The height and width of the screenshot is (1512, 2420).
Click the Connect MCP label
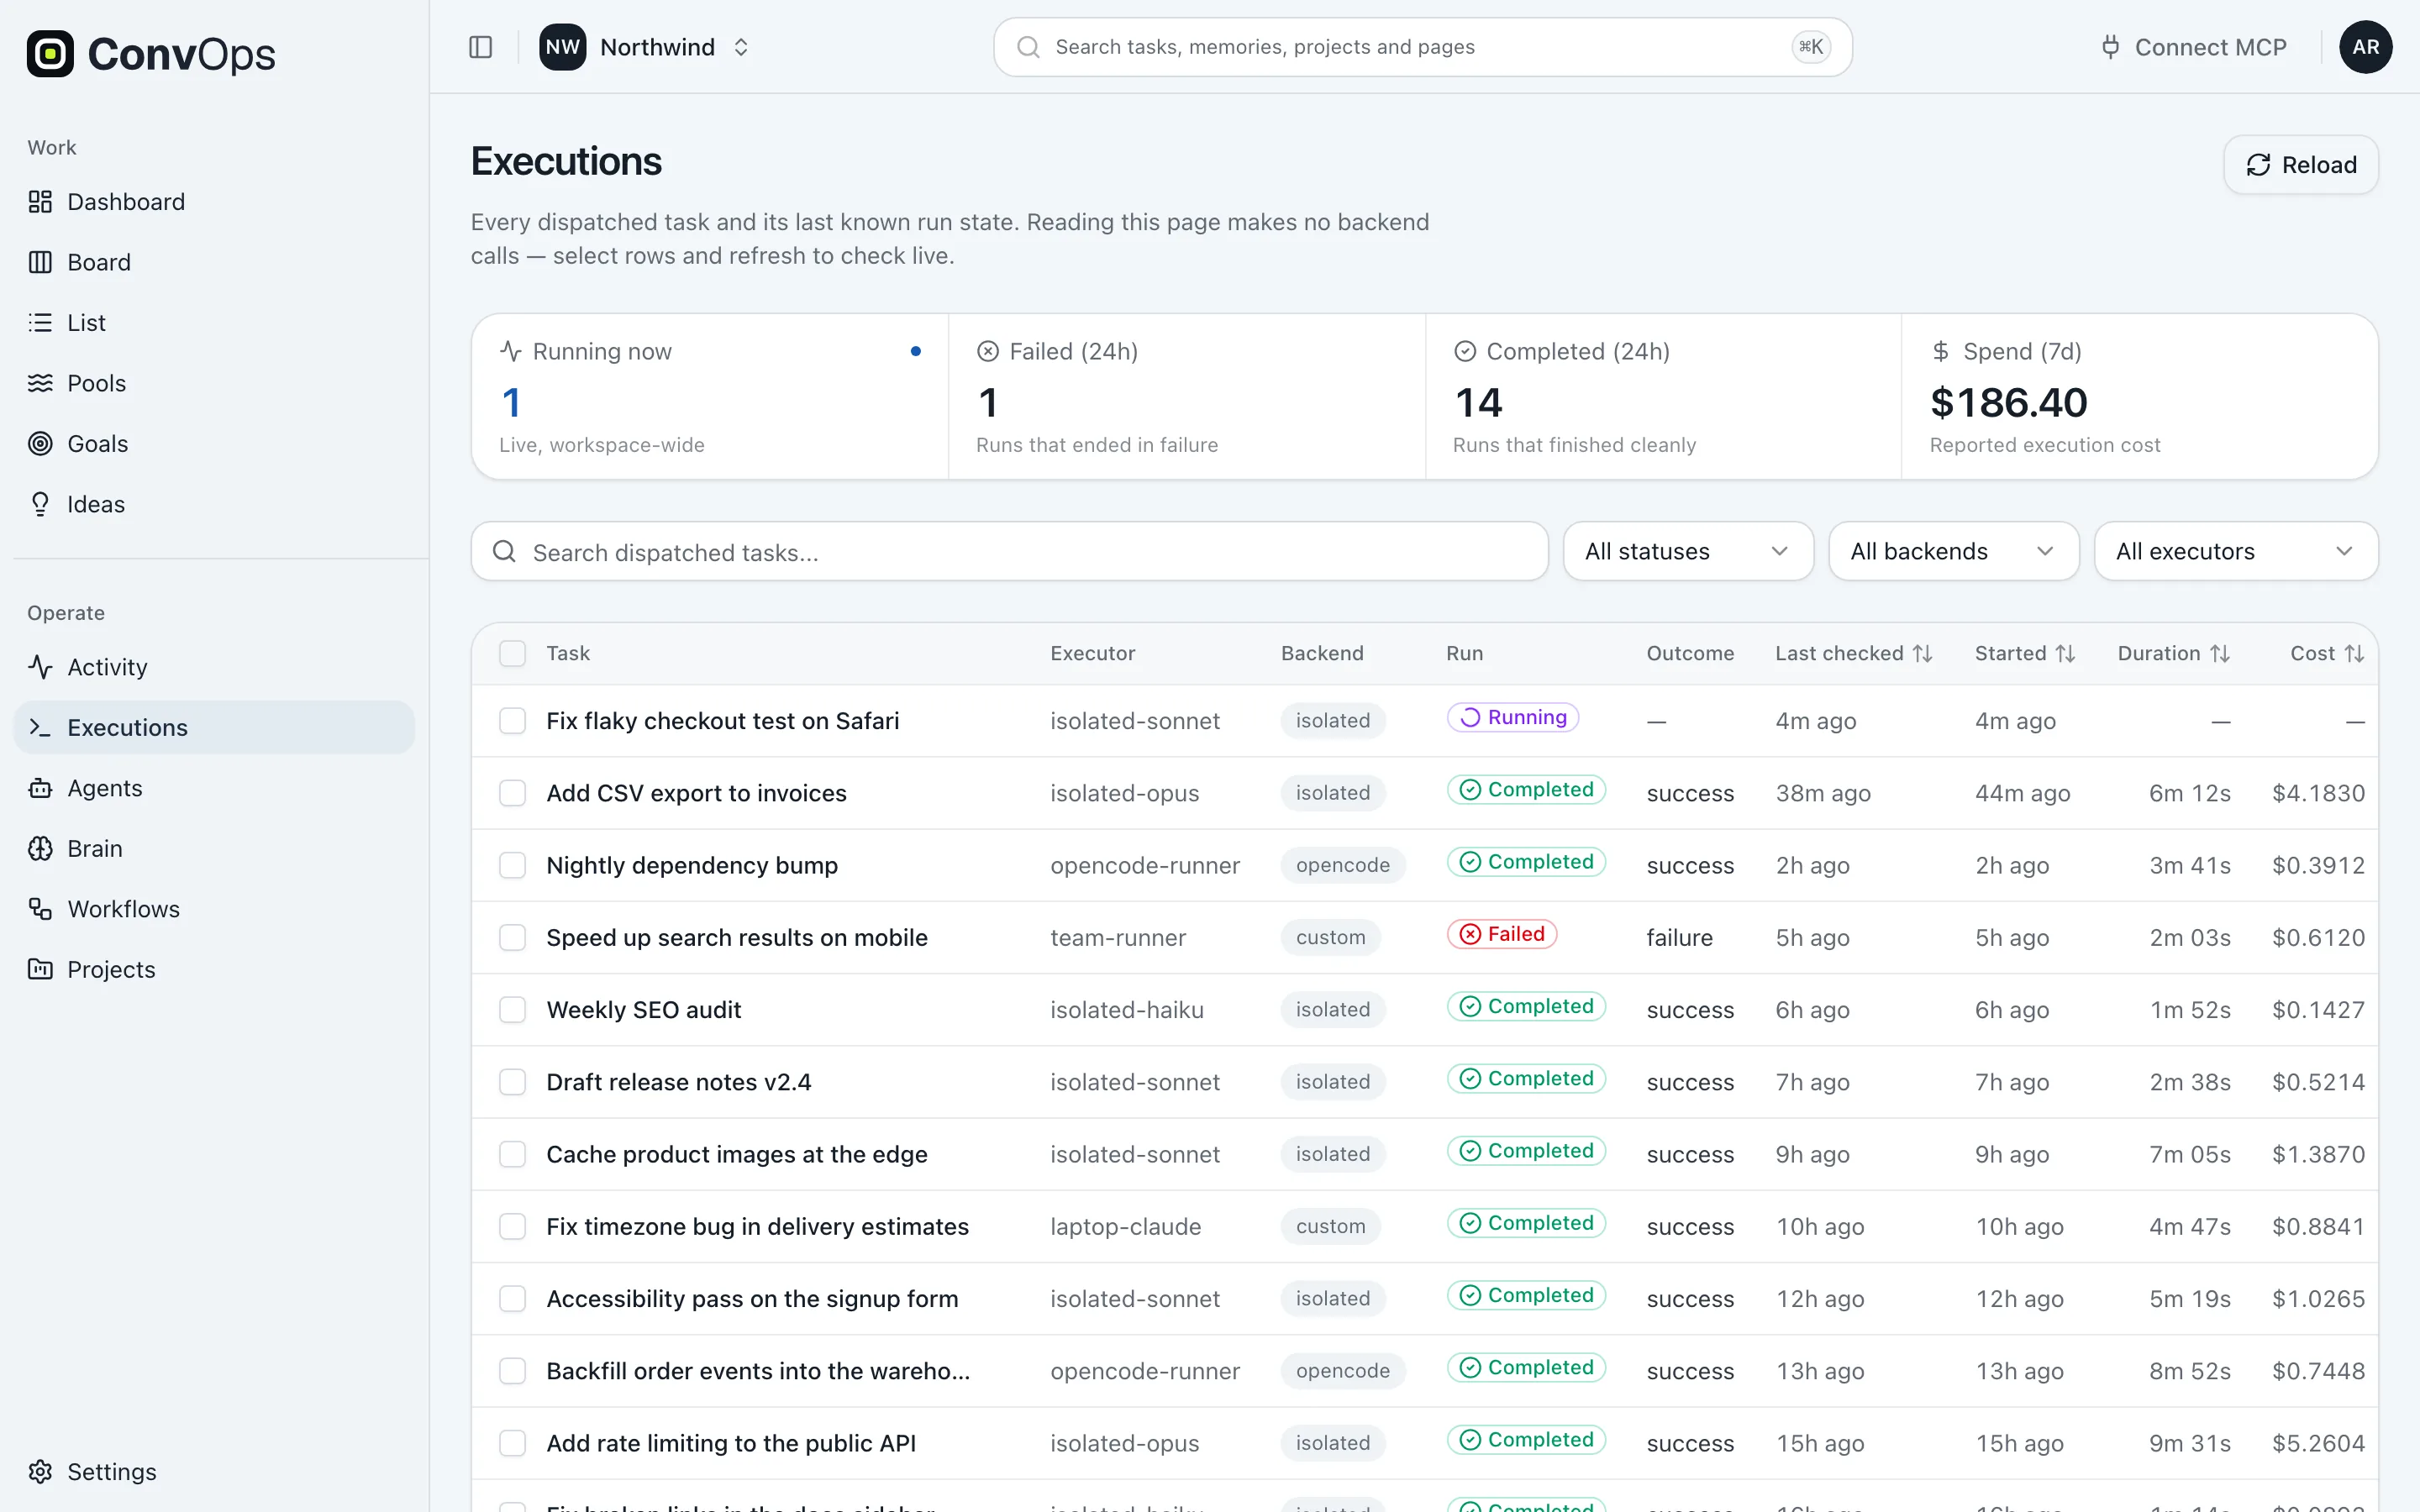point(2210,47)
